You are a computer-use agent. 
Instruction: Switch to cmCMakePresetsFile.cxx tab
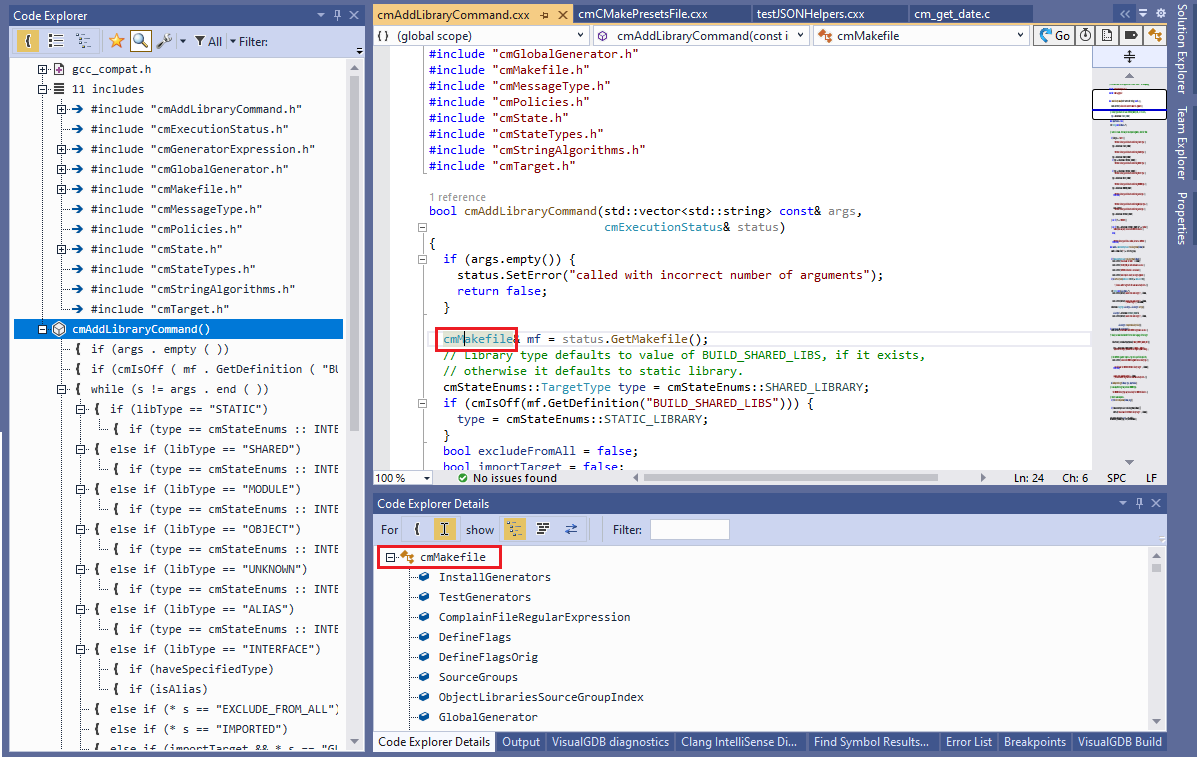pyautogui.click(x=643, y=14)
